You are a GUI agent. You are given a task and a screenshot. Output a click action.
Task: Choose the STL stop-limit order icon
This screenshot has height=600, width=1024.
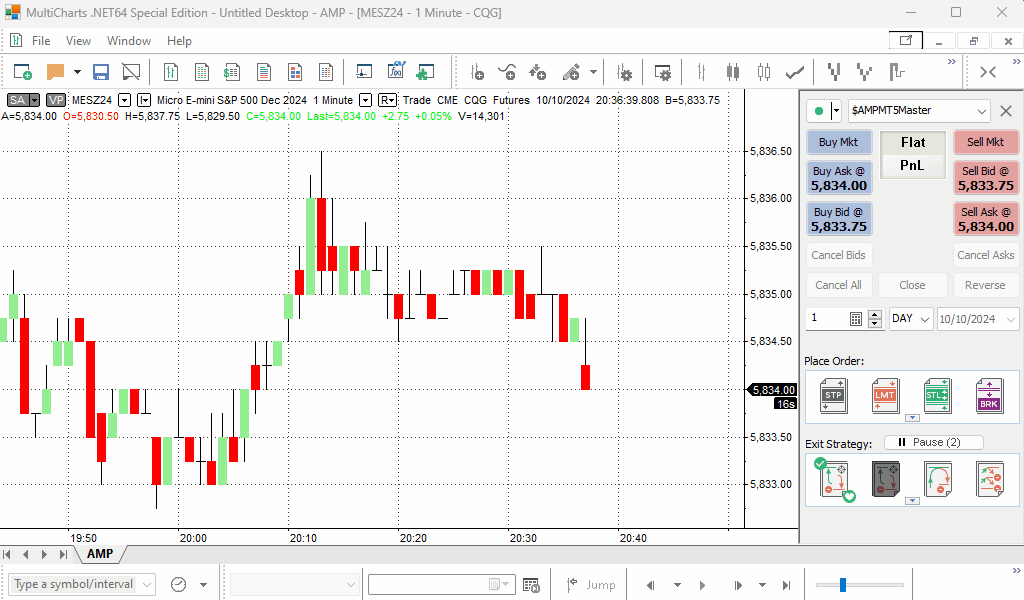[937, 395]
